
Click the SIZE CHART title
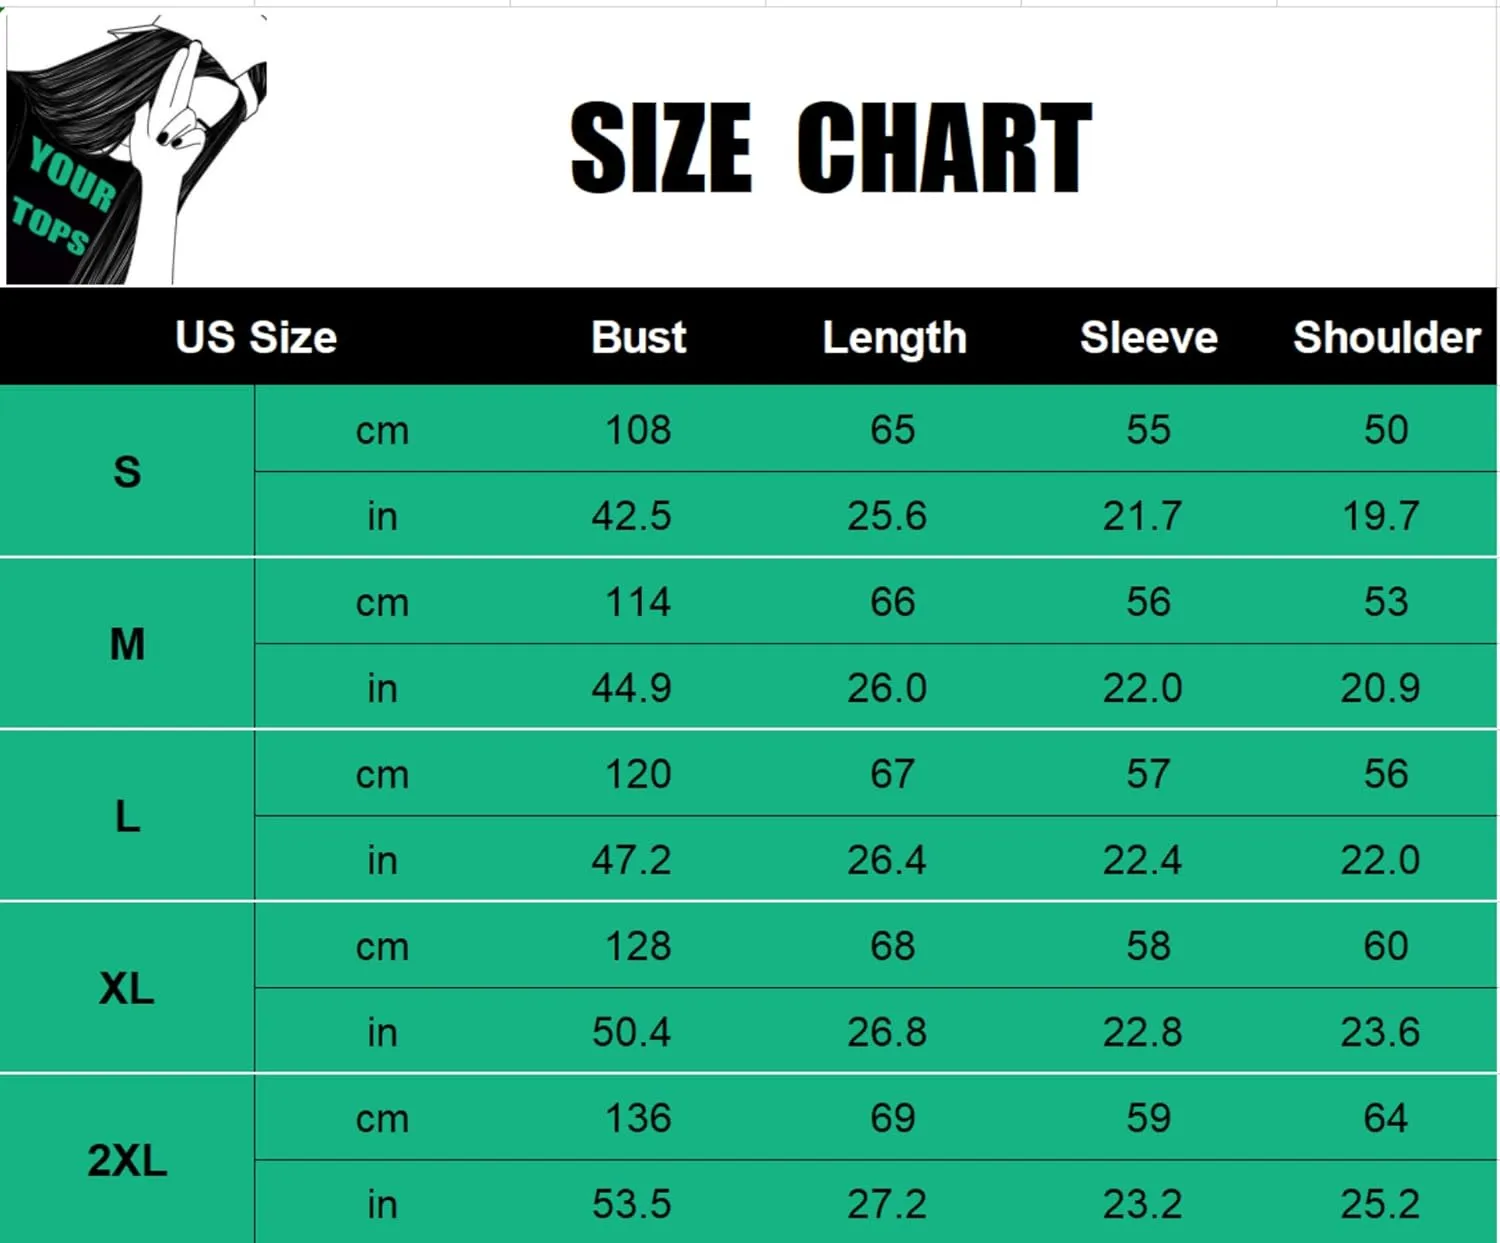tap(830, 148)
